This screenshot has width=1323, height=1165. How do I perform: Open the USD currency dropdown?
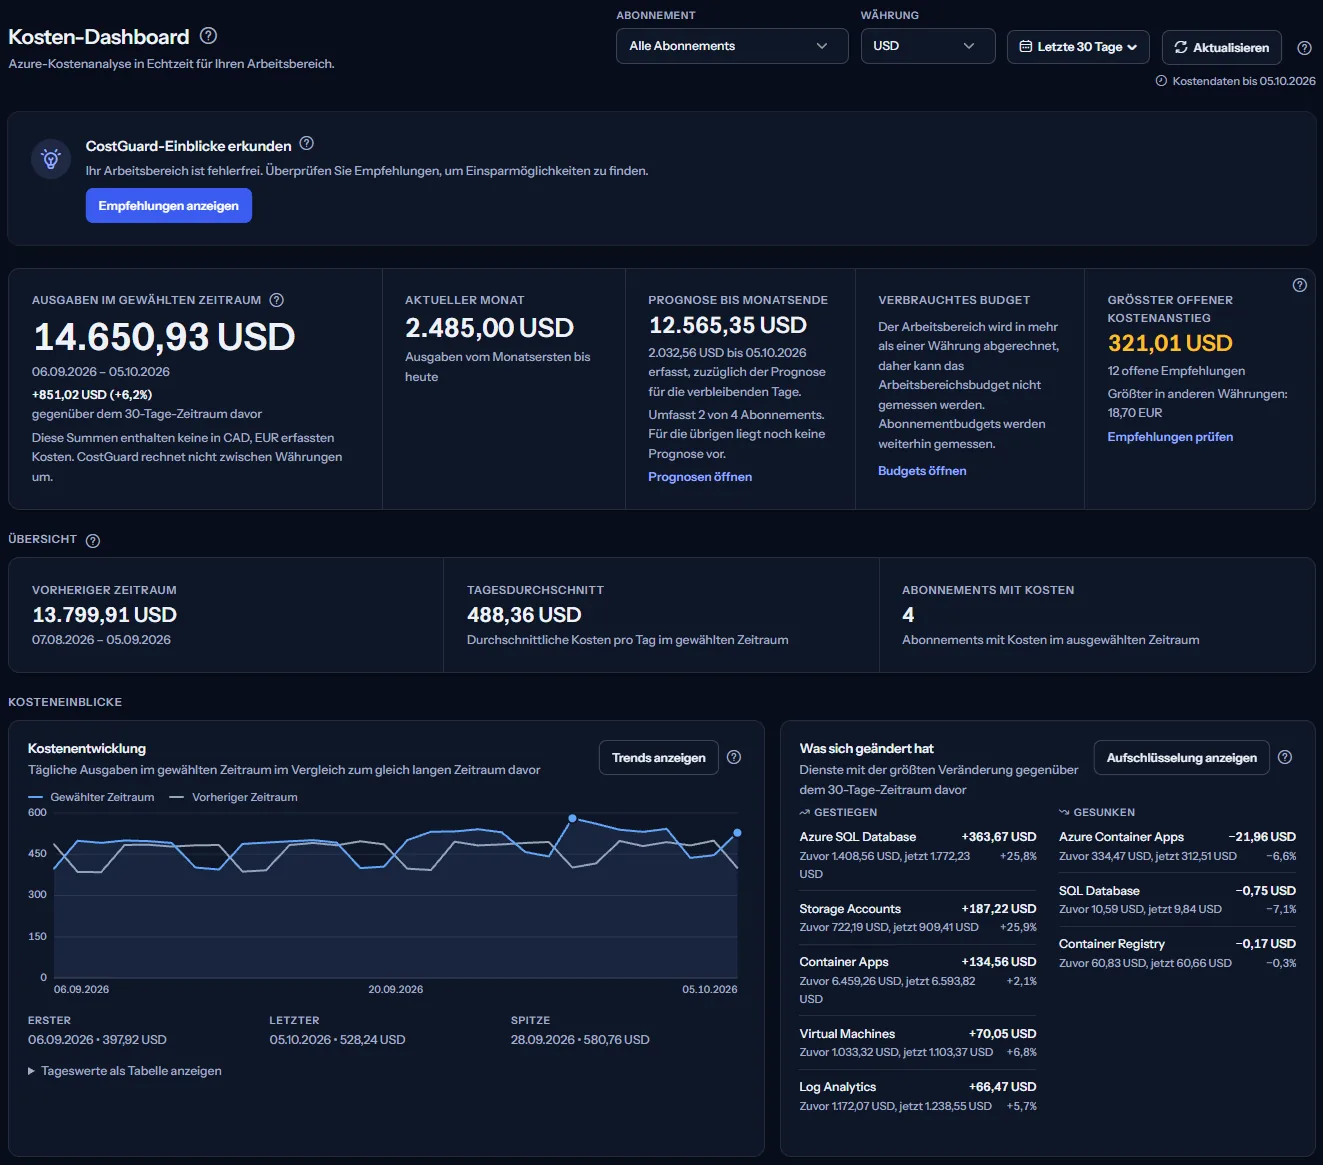coord(928,46)
